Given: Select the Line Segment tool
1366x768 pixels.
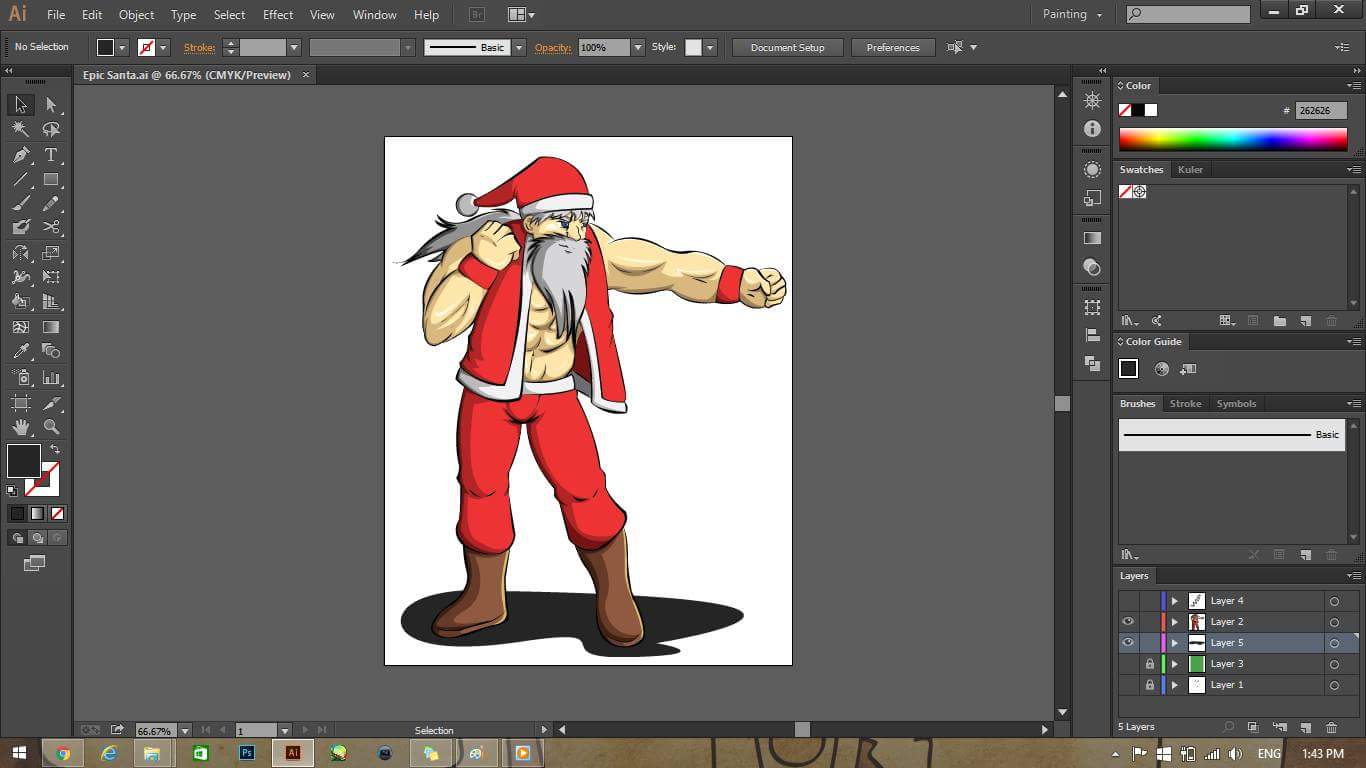Looking at the screenshot, I should tap(20, 180).
